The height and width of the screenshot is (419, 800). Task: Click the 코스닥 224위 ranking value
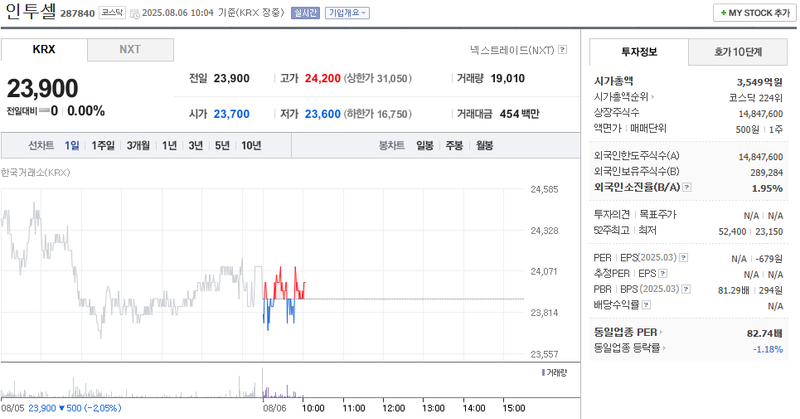pyautogui.click(x=756, y=98)
